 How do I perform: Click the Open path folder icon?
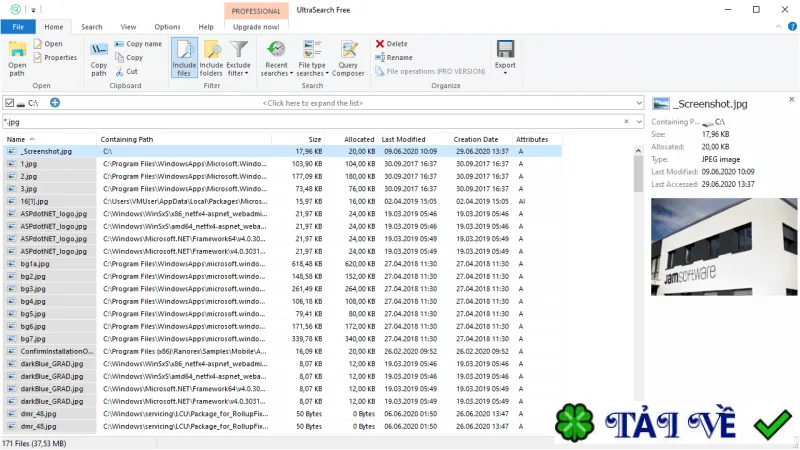click(17, 49)
